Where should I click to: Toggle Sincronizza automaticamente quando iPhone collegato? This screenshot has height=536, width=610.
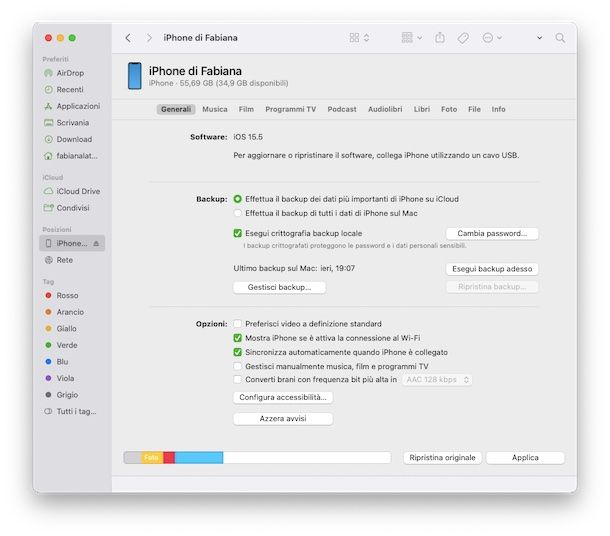point(237,352)
